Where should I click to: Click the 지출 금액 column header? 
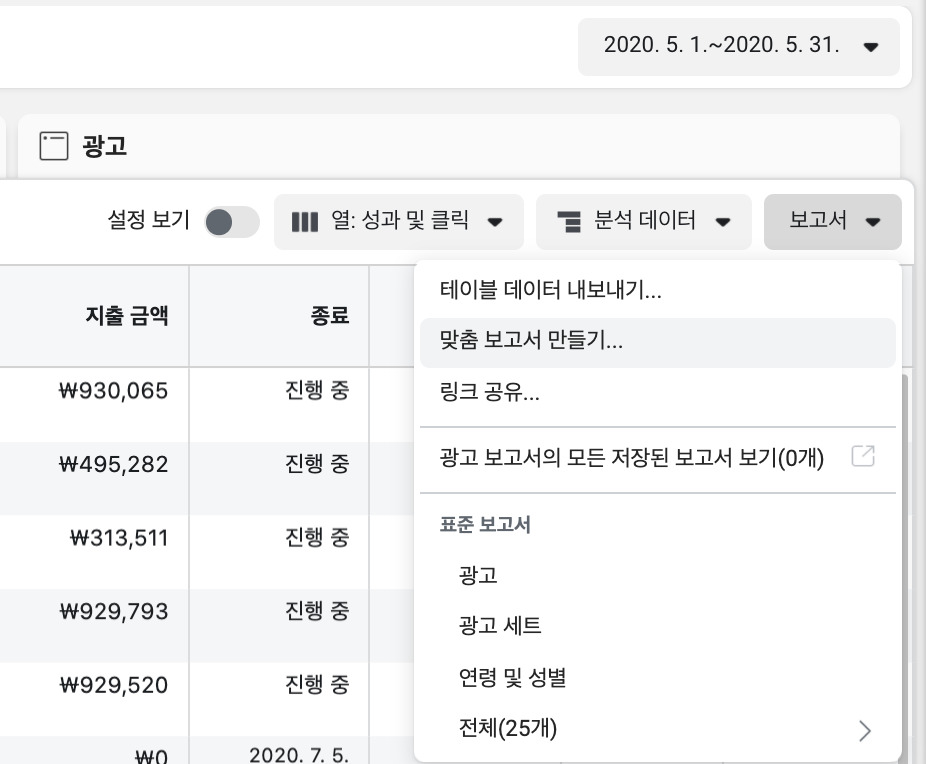126,316
